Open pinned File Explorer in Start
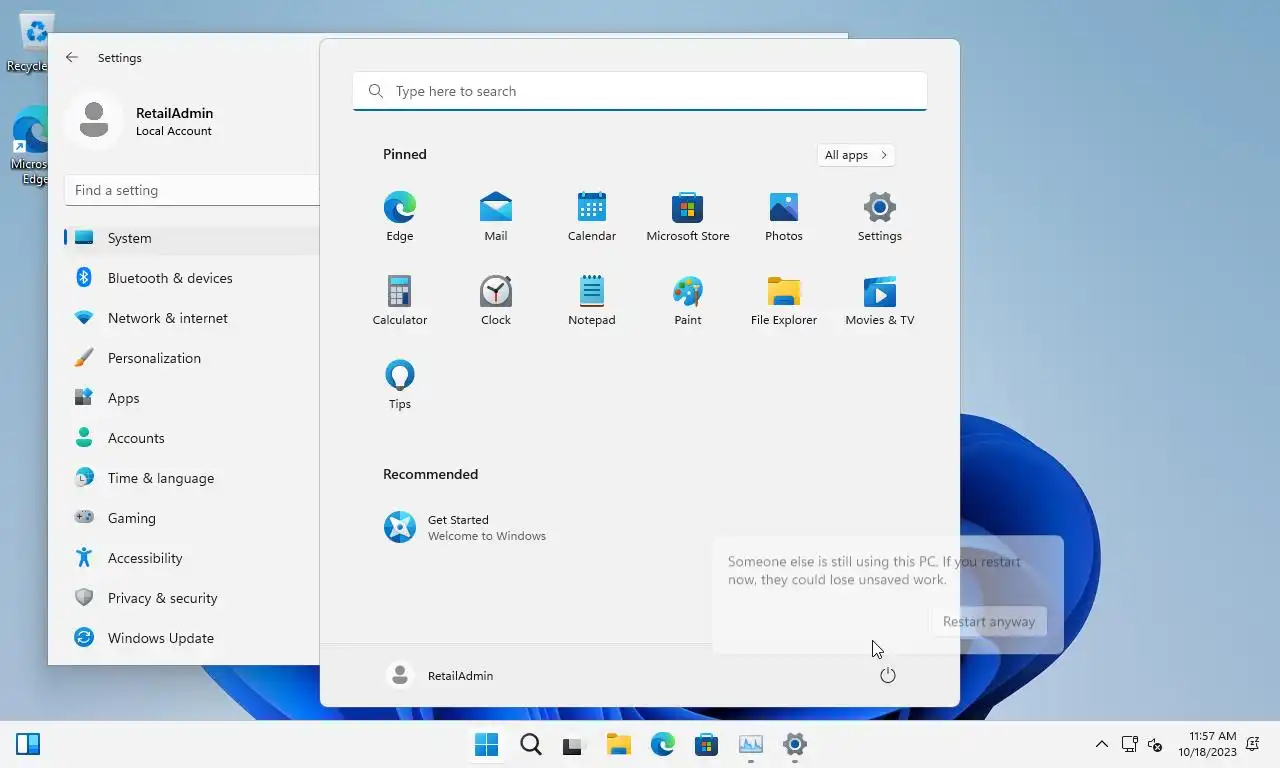 (784, 301)
